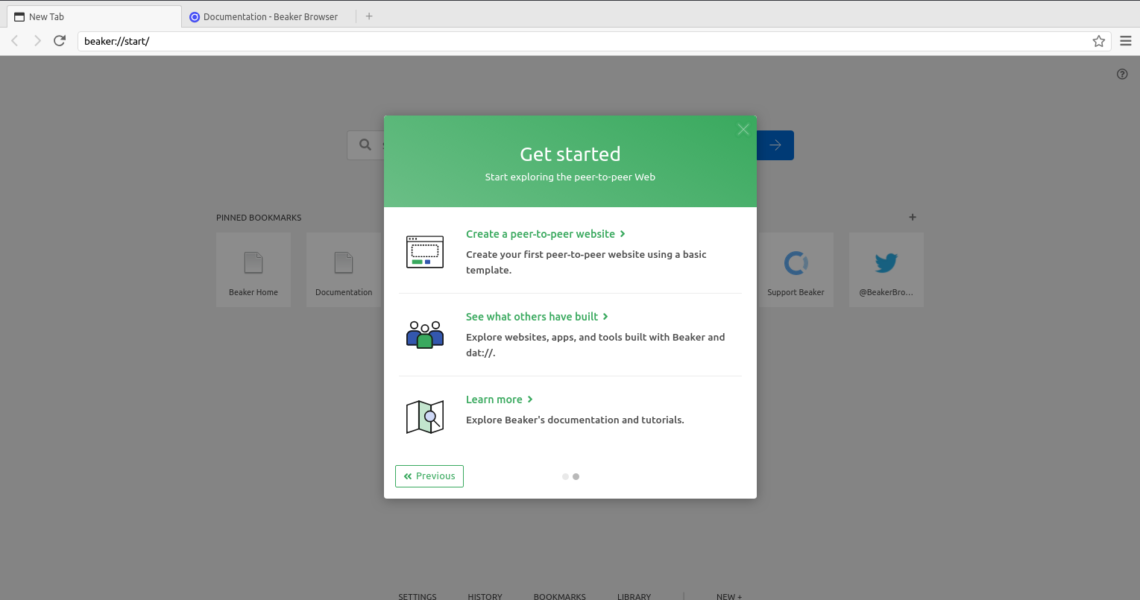Go back with the Previous button
The height and width of the screenshot is (600, 1140).
429,476
